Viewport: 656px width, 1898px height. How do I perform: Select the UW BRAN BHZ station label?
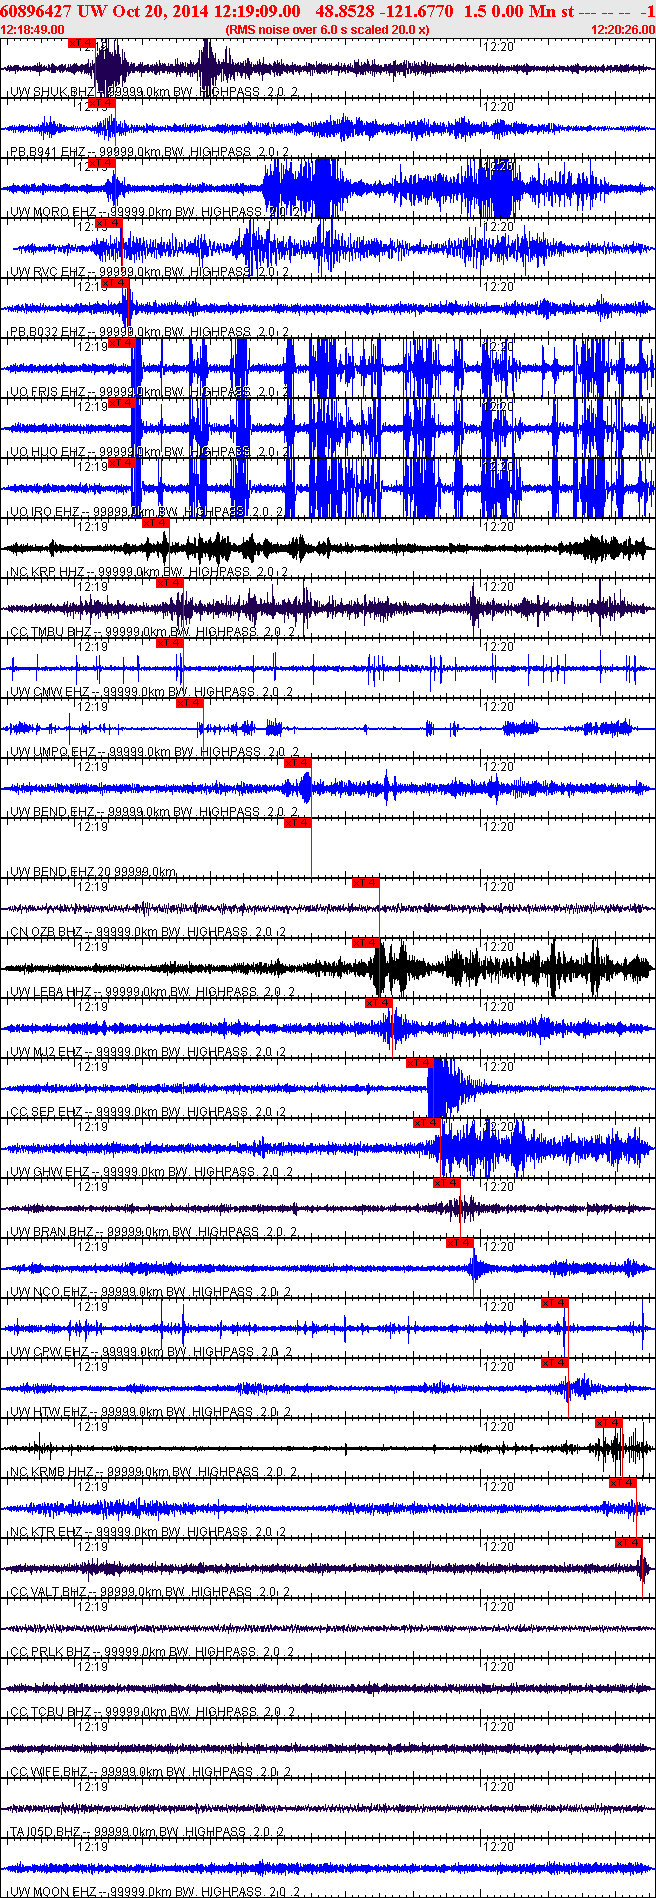click(x=153, y=1232)
